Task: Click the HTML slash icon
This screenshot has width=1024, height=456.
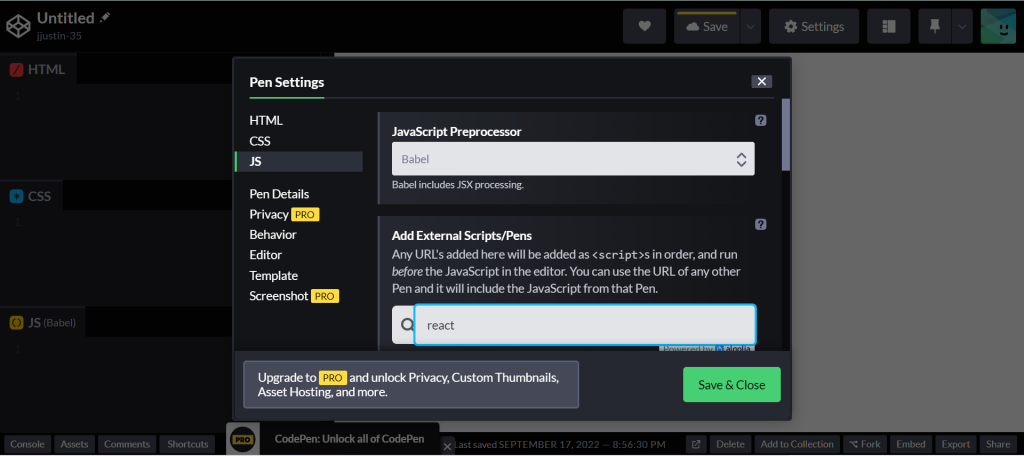Action: [x=16, y=69]
